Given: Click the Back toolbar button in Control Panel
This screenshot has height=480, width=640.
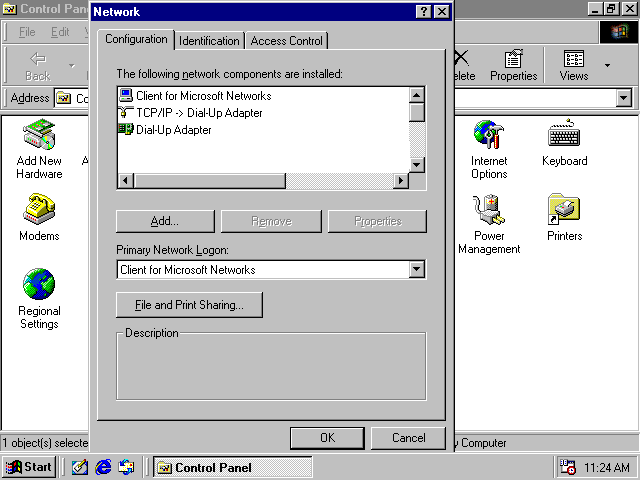Looking at the screenshot, I should (x=38, y=65).
